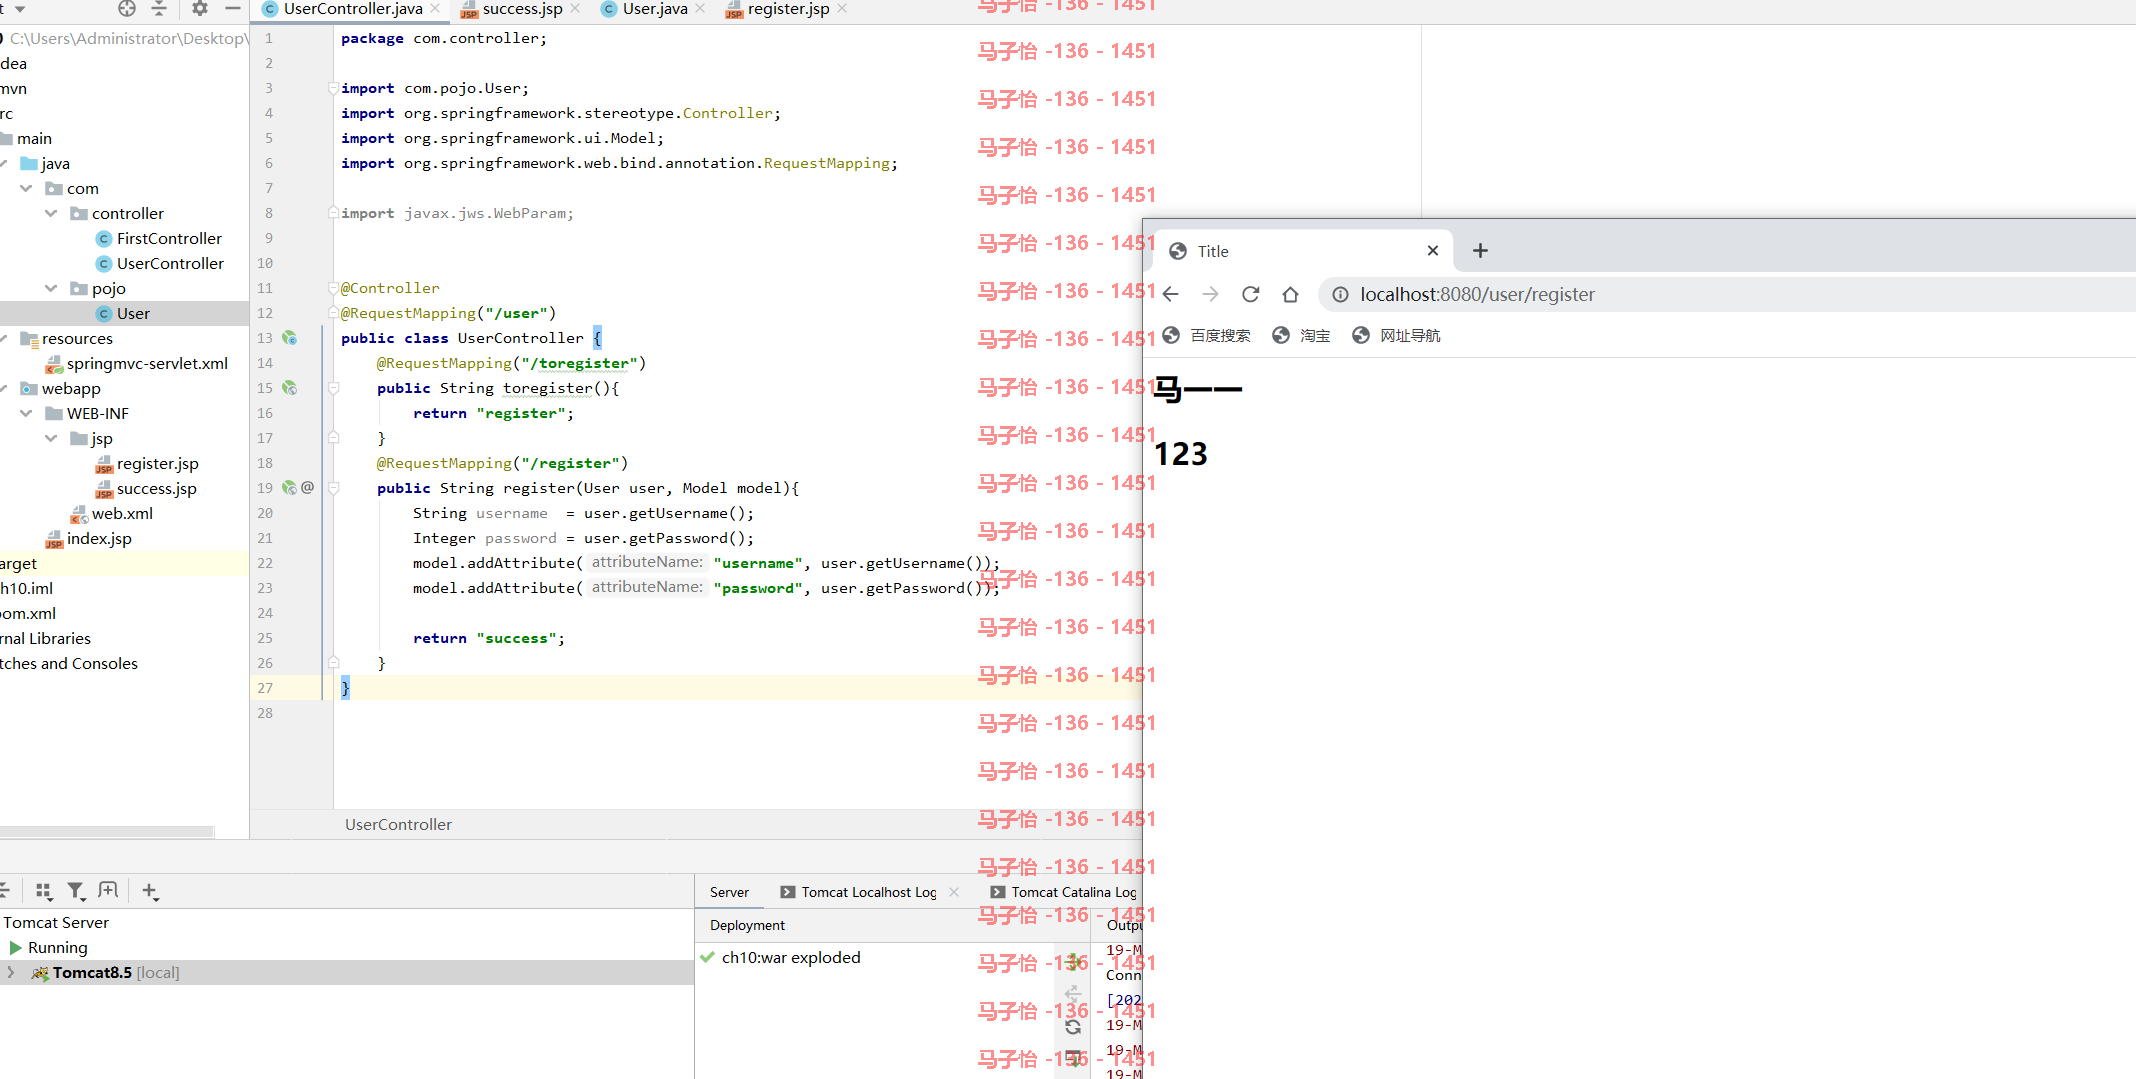Image resolution: width=2136 pixels, height=1079 pixels.
Task: Close the Tomcat Localhost Log tab
Action: tap(954, 892)
